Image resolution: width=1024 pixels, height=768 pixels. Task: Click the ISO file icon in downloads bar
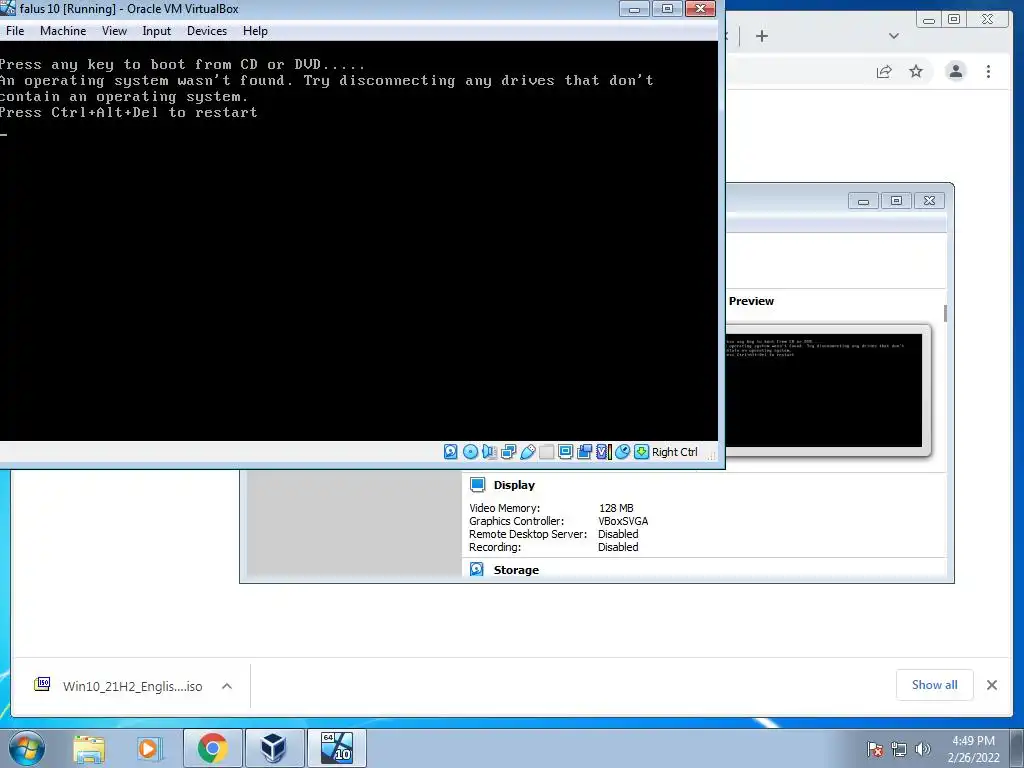(42, 684)
